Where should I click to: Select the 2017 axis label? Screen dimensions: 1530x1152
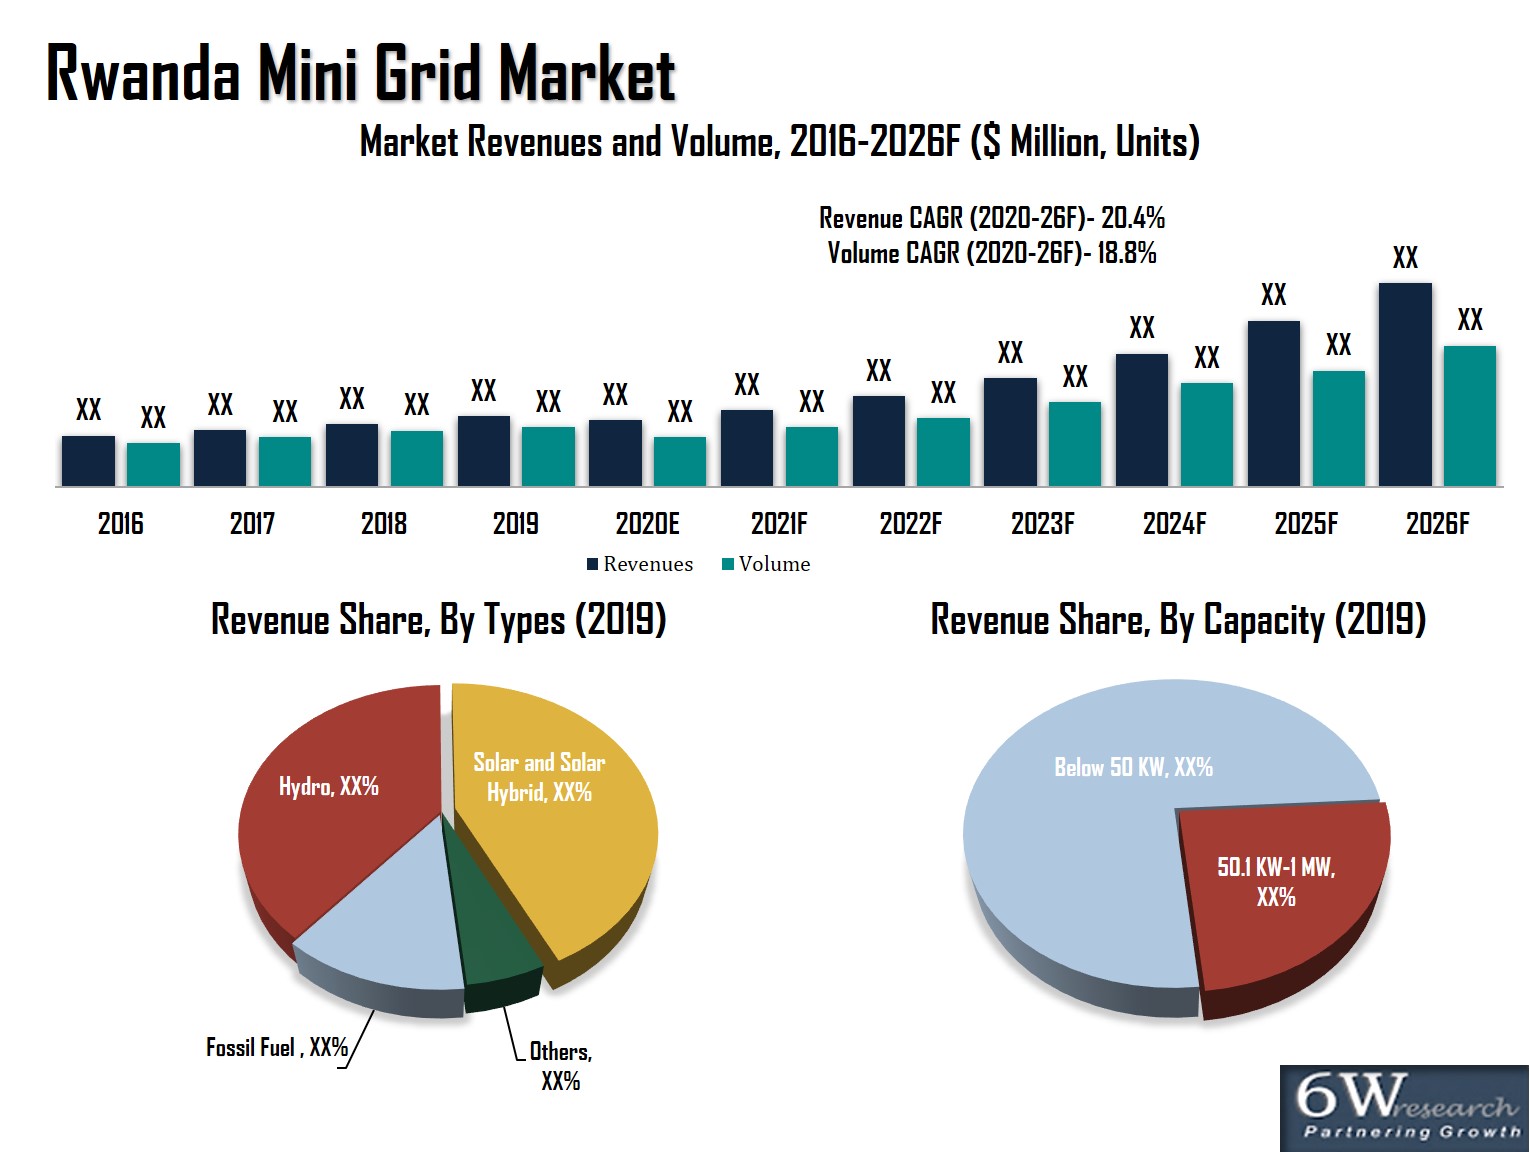tap(252, 523)
